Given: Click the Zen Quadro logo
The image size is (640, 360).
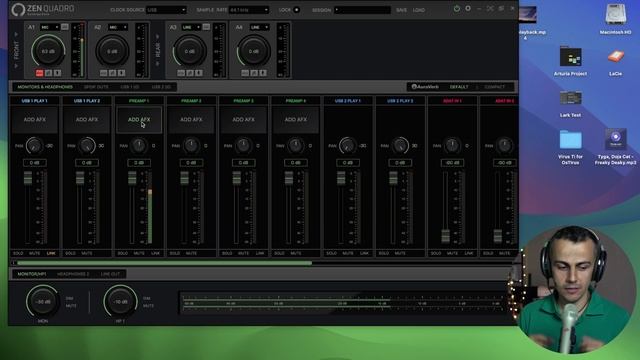Looking at the screenshot, I should click(42, 9).
